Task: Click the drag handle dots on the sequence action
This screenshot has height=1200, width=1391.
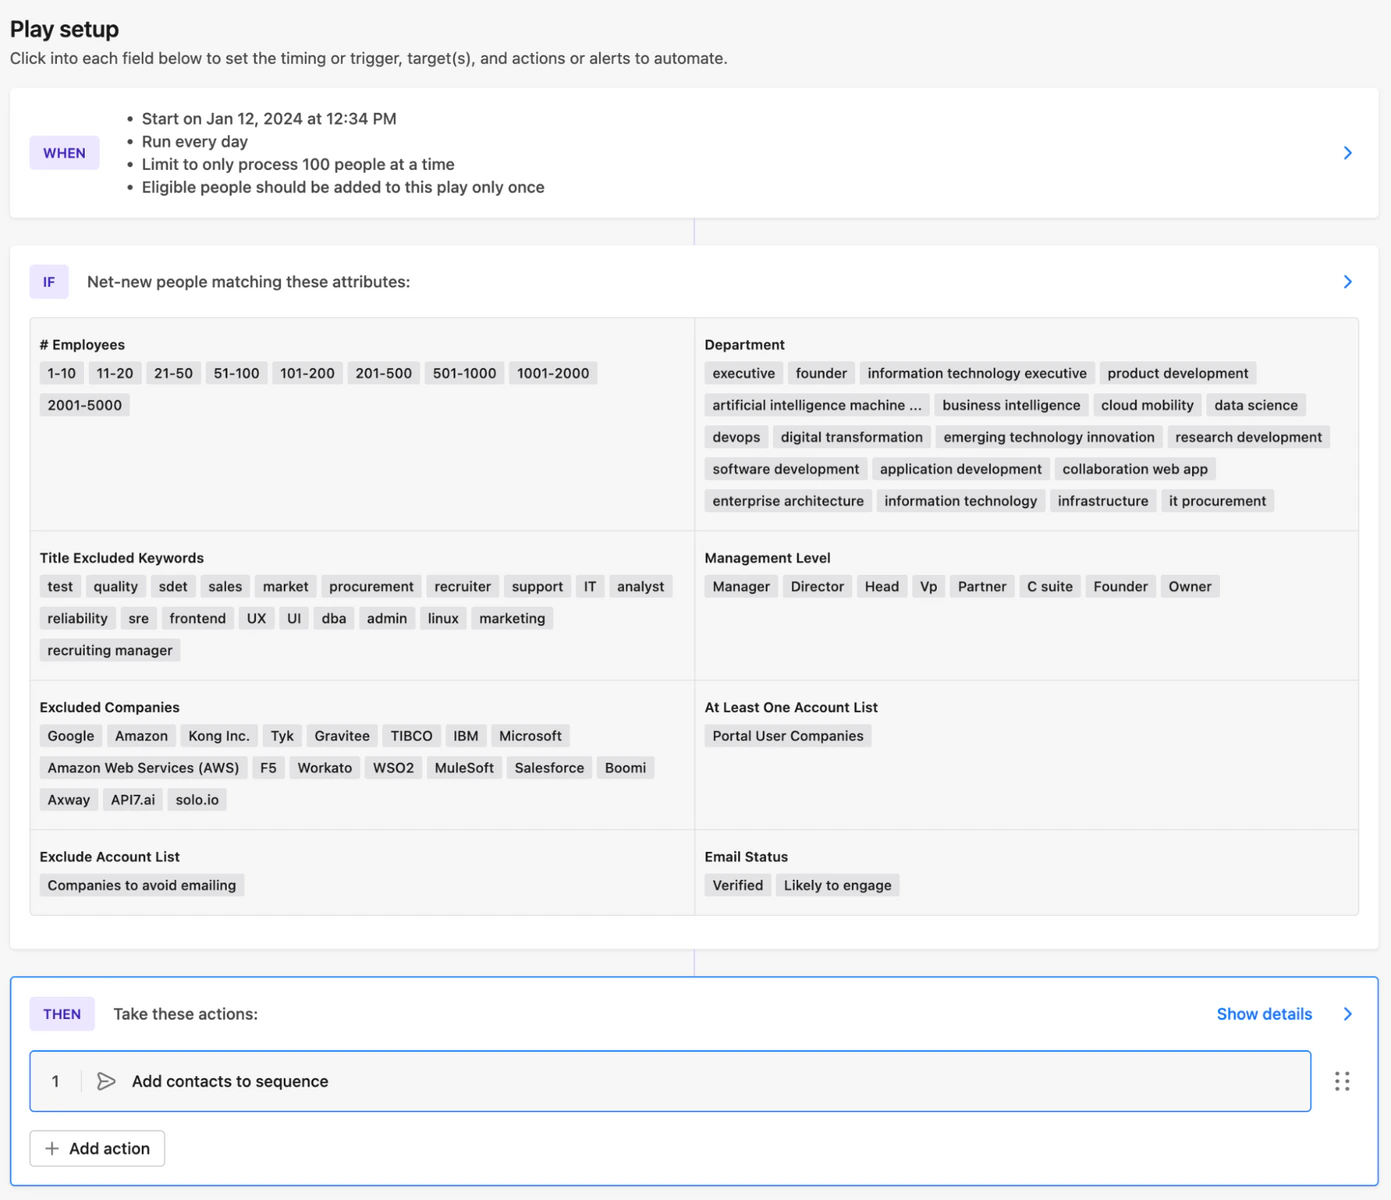Action: [x=1342, y=1081]
